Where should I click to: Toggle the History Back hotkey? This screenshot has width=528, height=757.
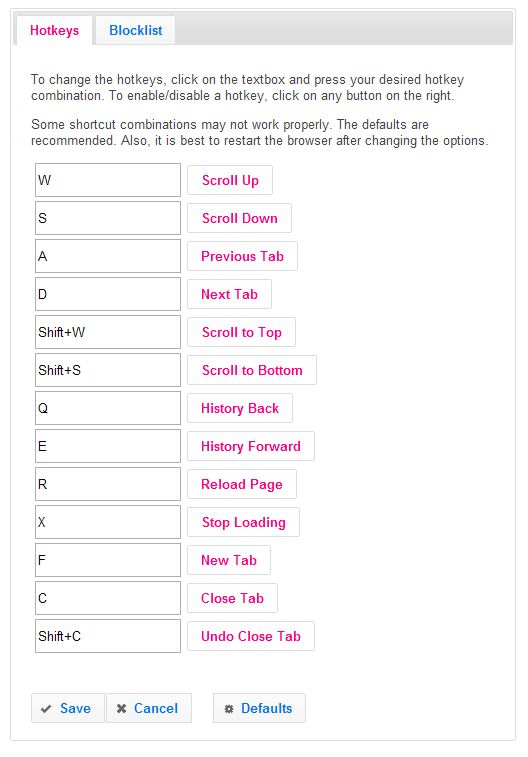(240, 408)
